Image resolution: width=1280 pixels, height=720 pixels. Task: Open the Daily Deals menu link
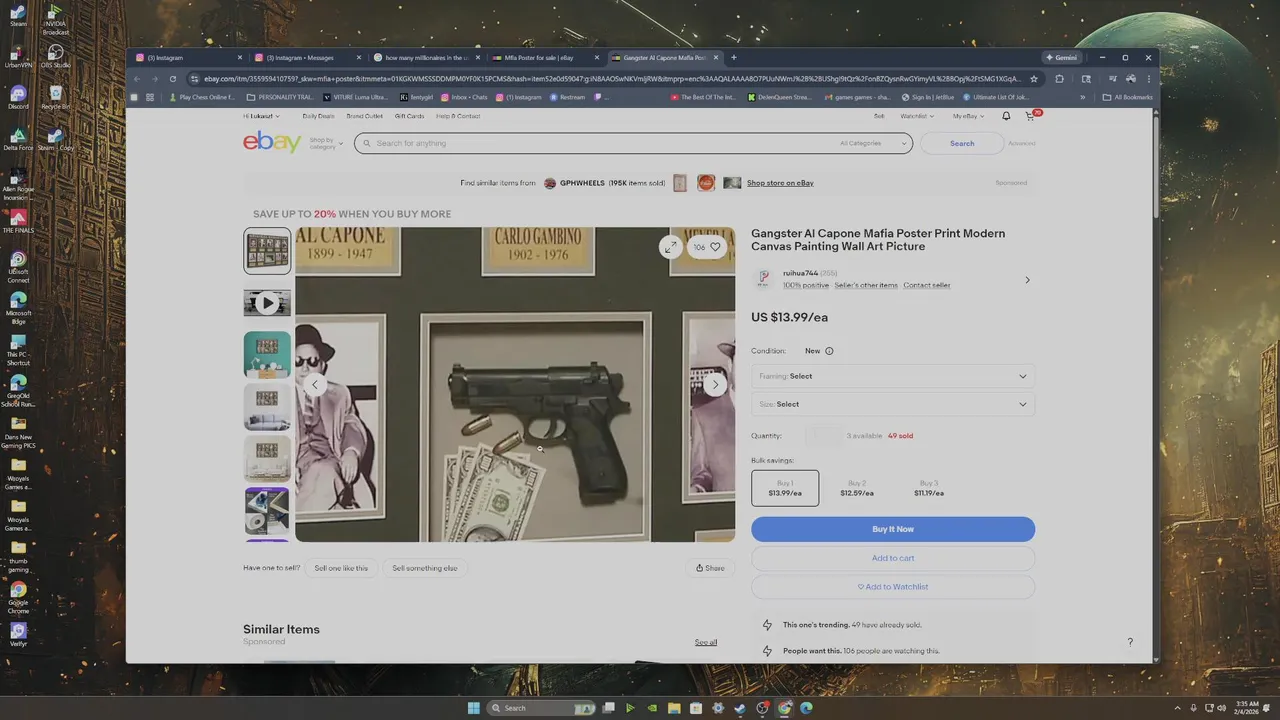click(318, 116)
